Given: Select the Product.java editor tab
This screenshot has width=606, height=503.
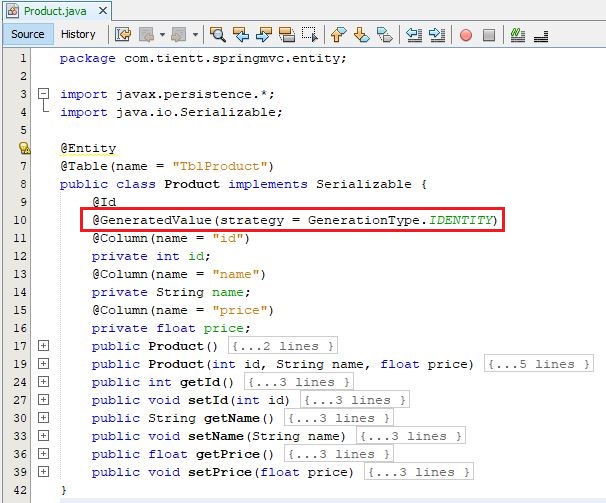Looking at the screenshot, I should pyautogui.click(x=55, y=11).
